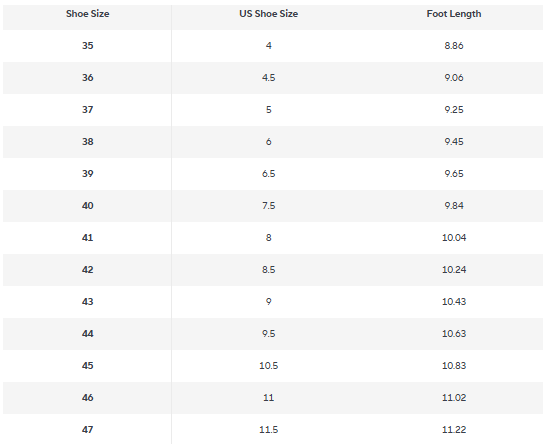Select the foot length 8.86 cell
The height and width of the screenshot is (444, 544).
(x=454, y=46)
